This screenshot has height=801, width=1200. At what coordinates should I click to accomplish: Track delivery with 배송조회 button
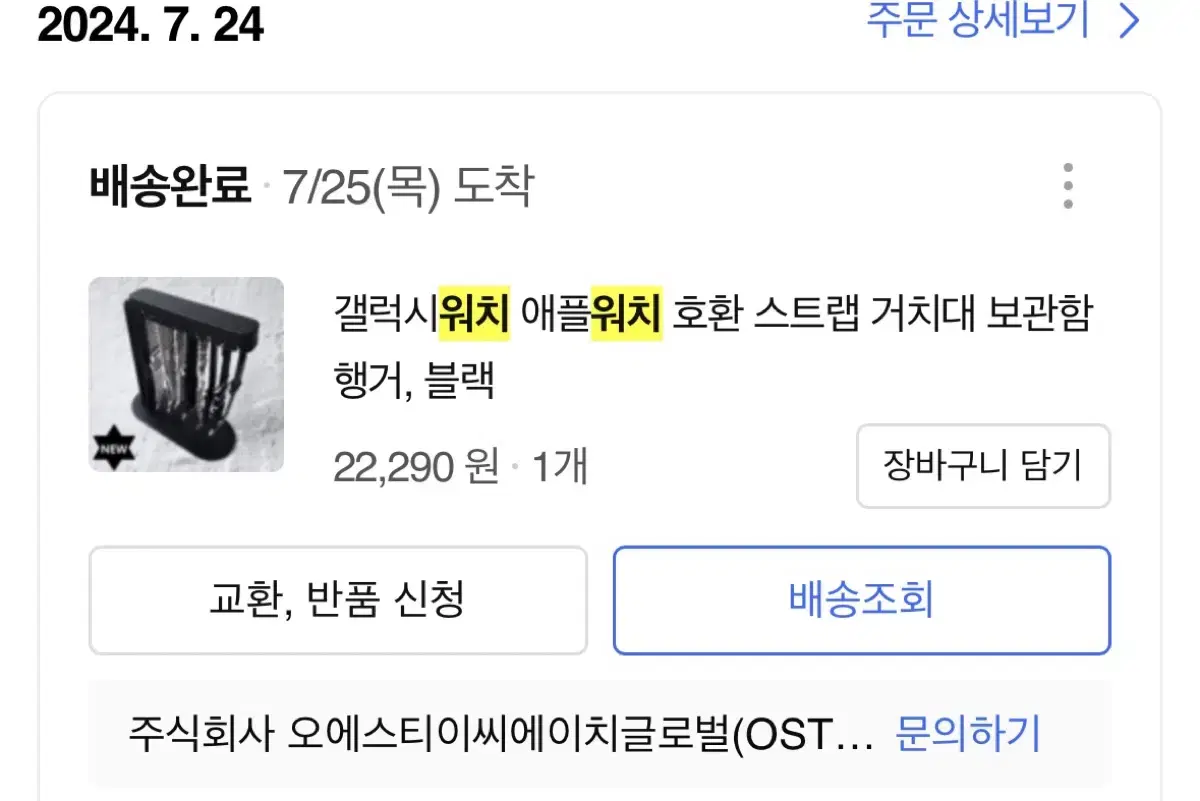coord(861,600)
